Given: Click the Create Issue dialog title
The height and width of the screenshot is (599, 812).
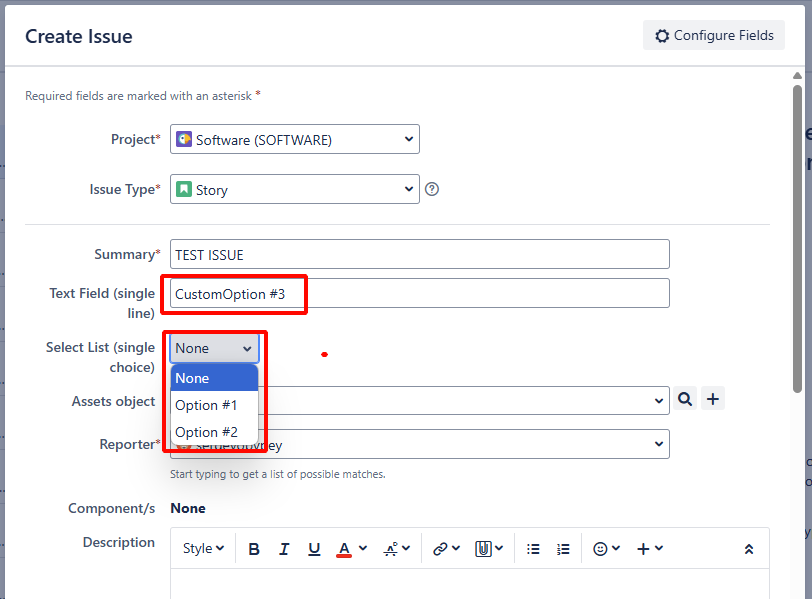Looking at the screenshot, I should 79,36.
